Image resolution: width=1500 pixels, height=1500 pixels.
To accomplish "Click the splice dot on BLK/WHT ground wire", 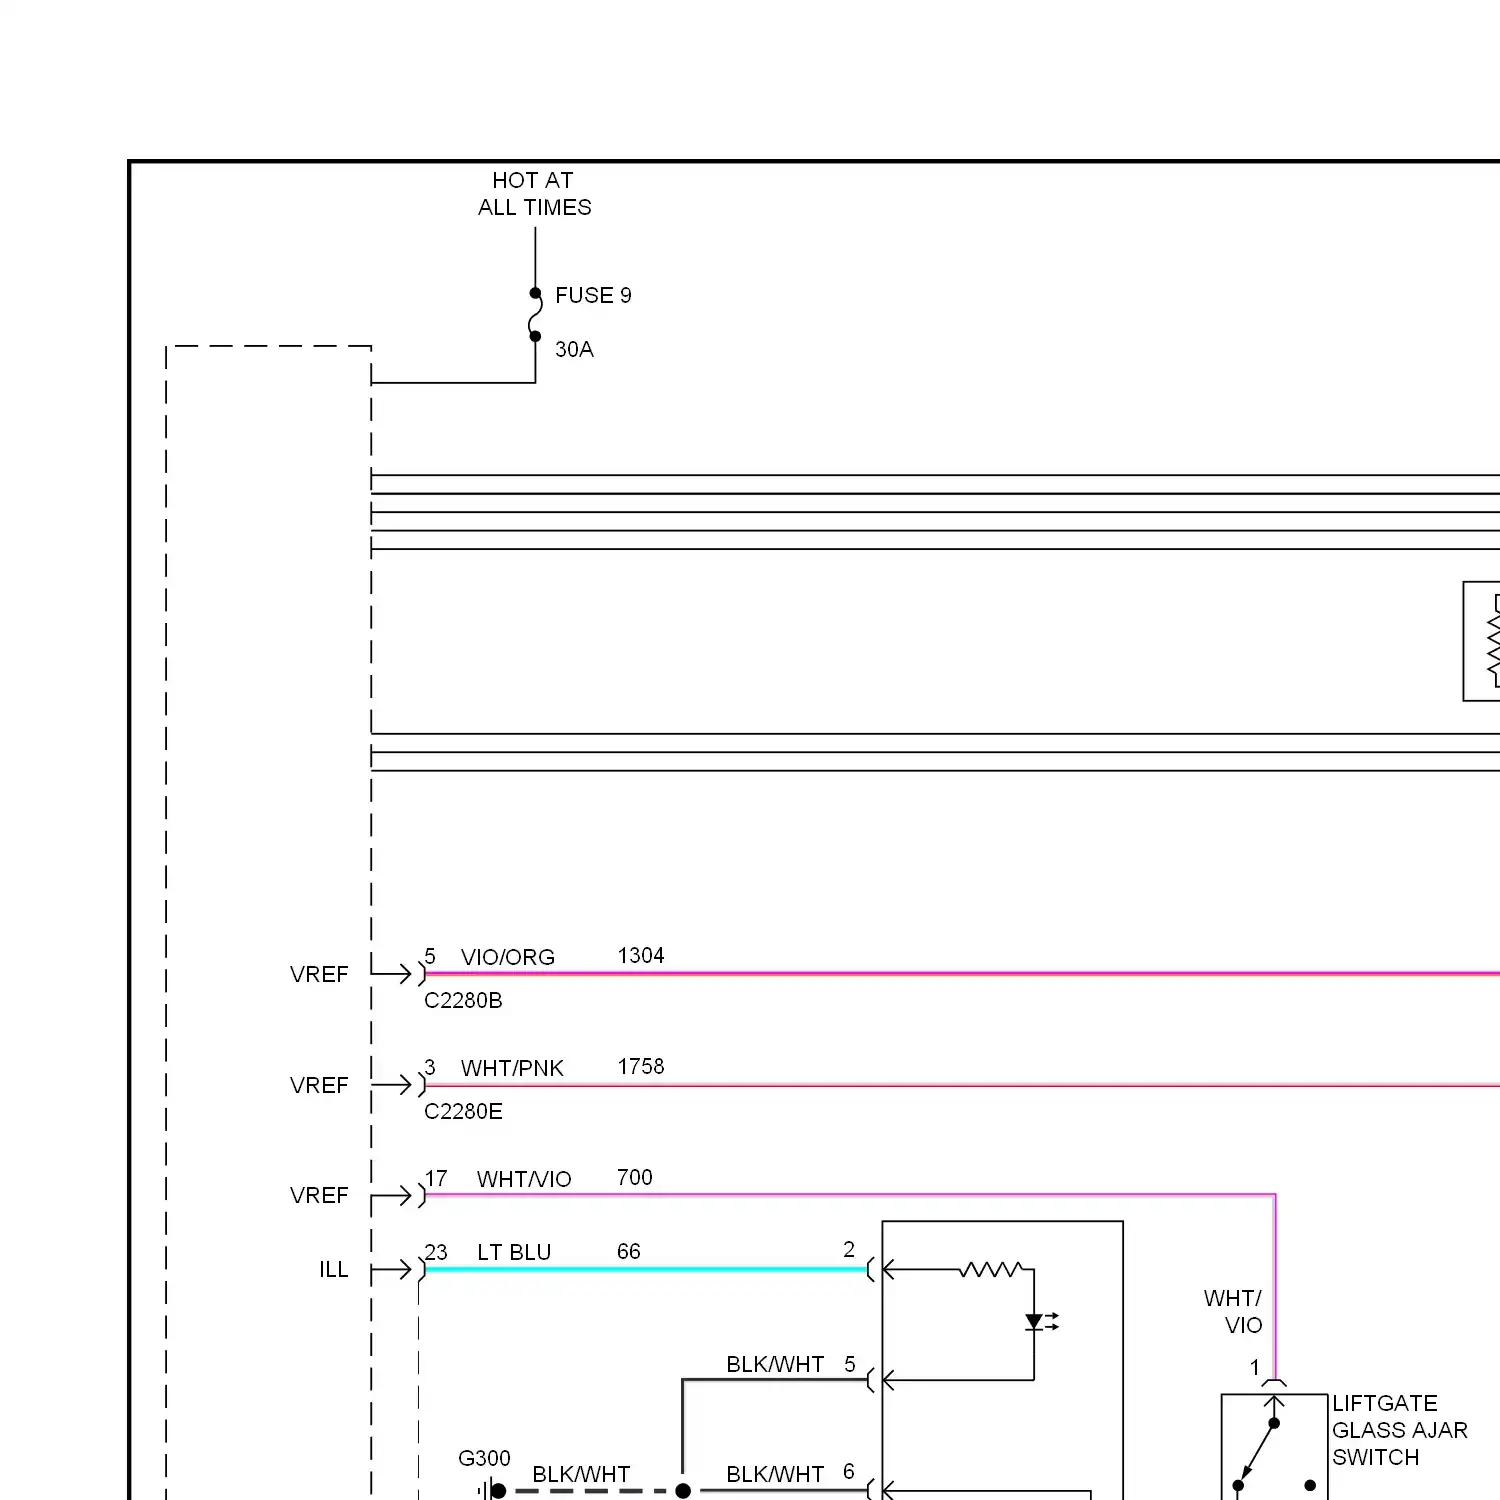I will point(683,1491).
